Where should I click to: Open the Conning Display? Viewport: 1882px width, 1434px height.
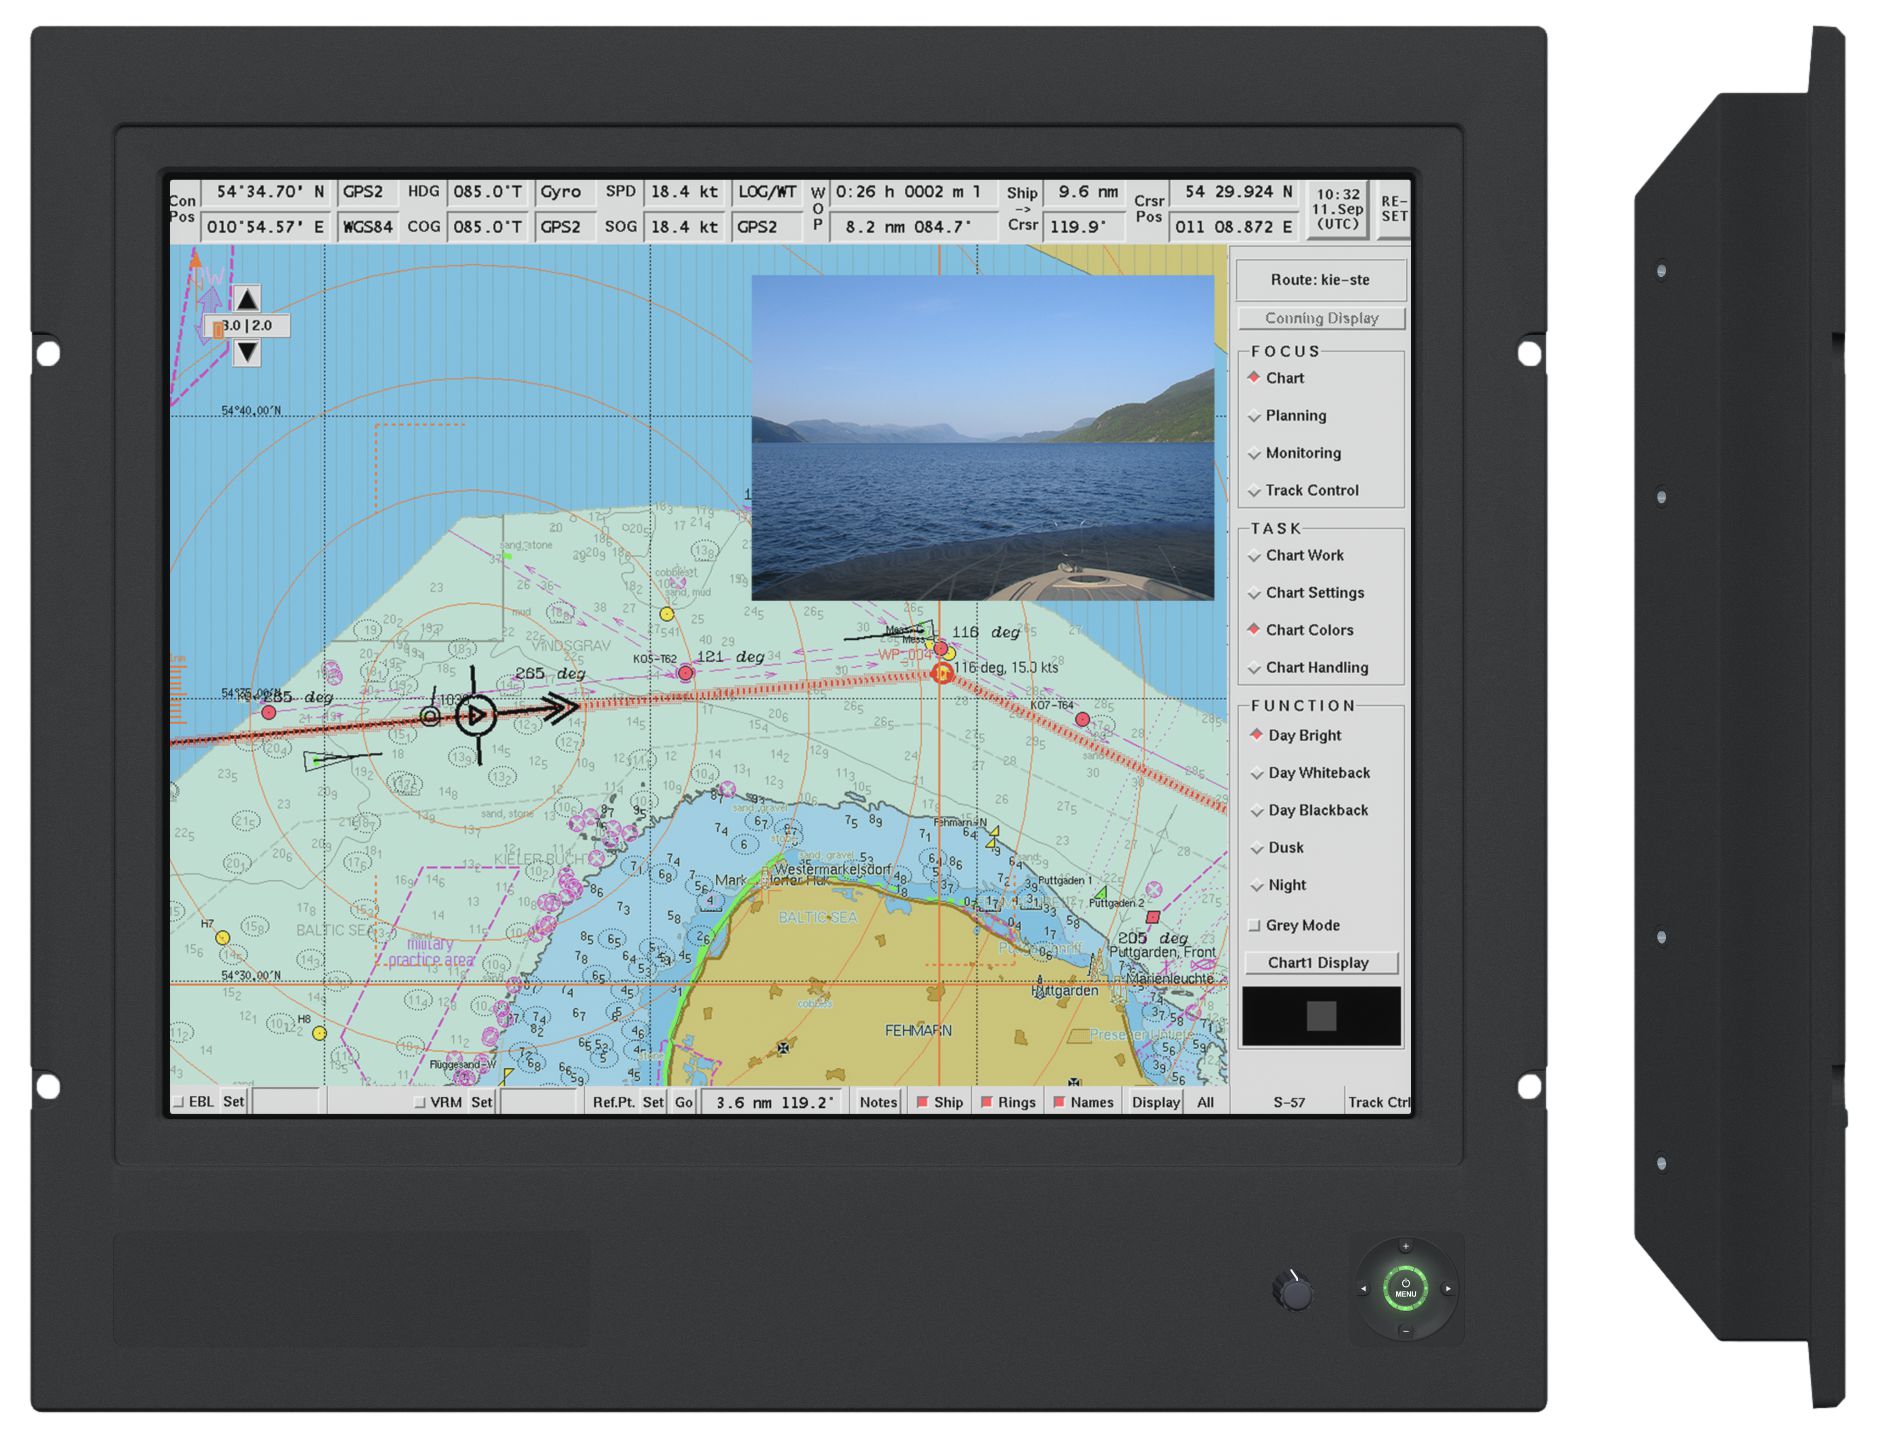(x=1321, y=318)
